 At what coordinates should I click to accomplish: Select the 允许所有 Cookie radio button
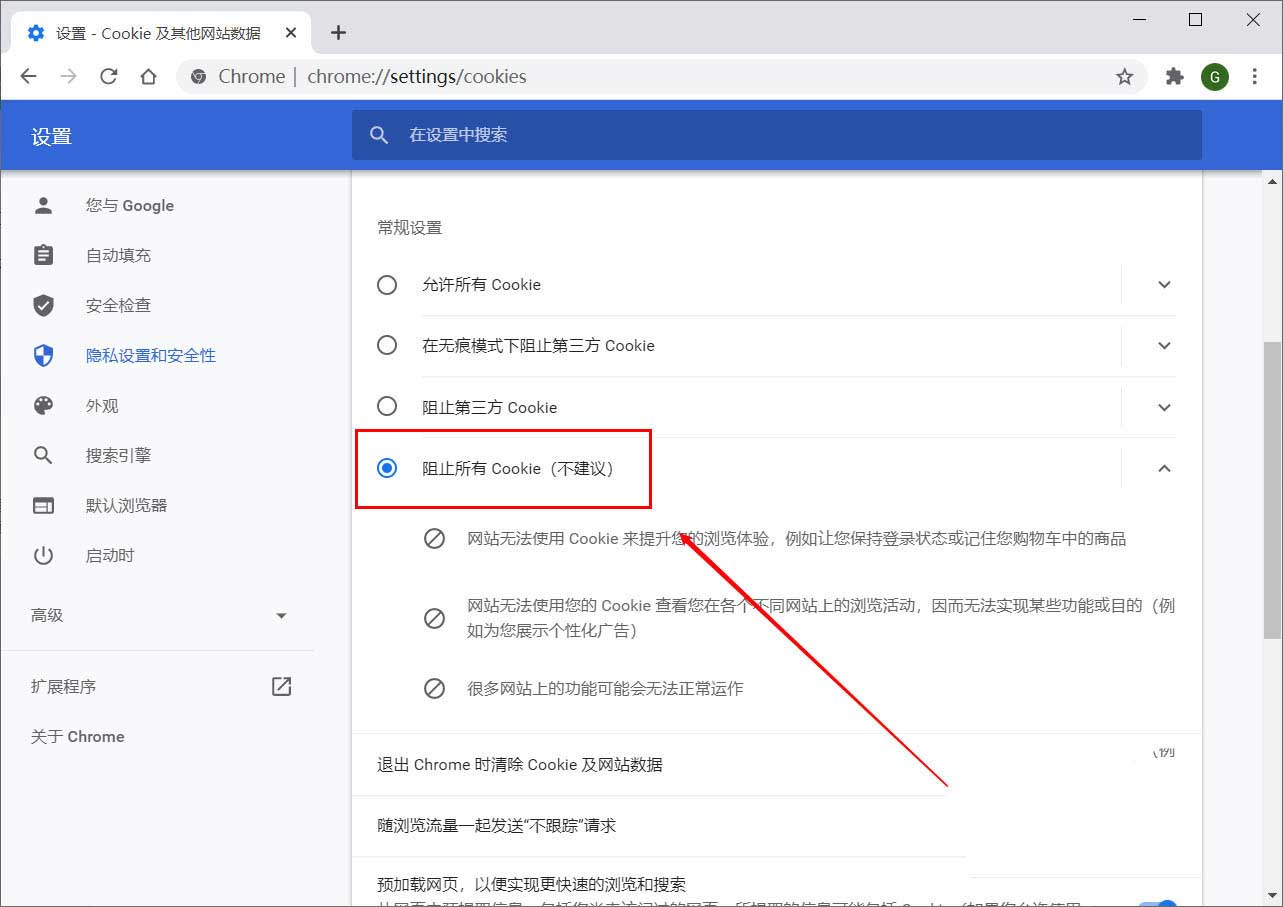click(387, 285)
